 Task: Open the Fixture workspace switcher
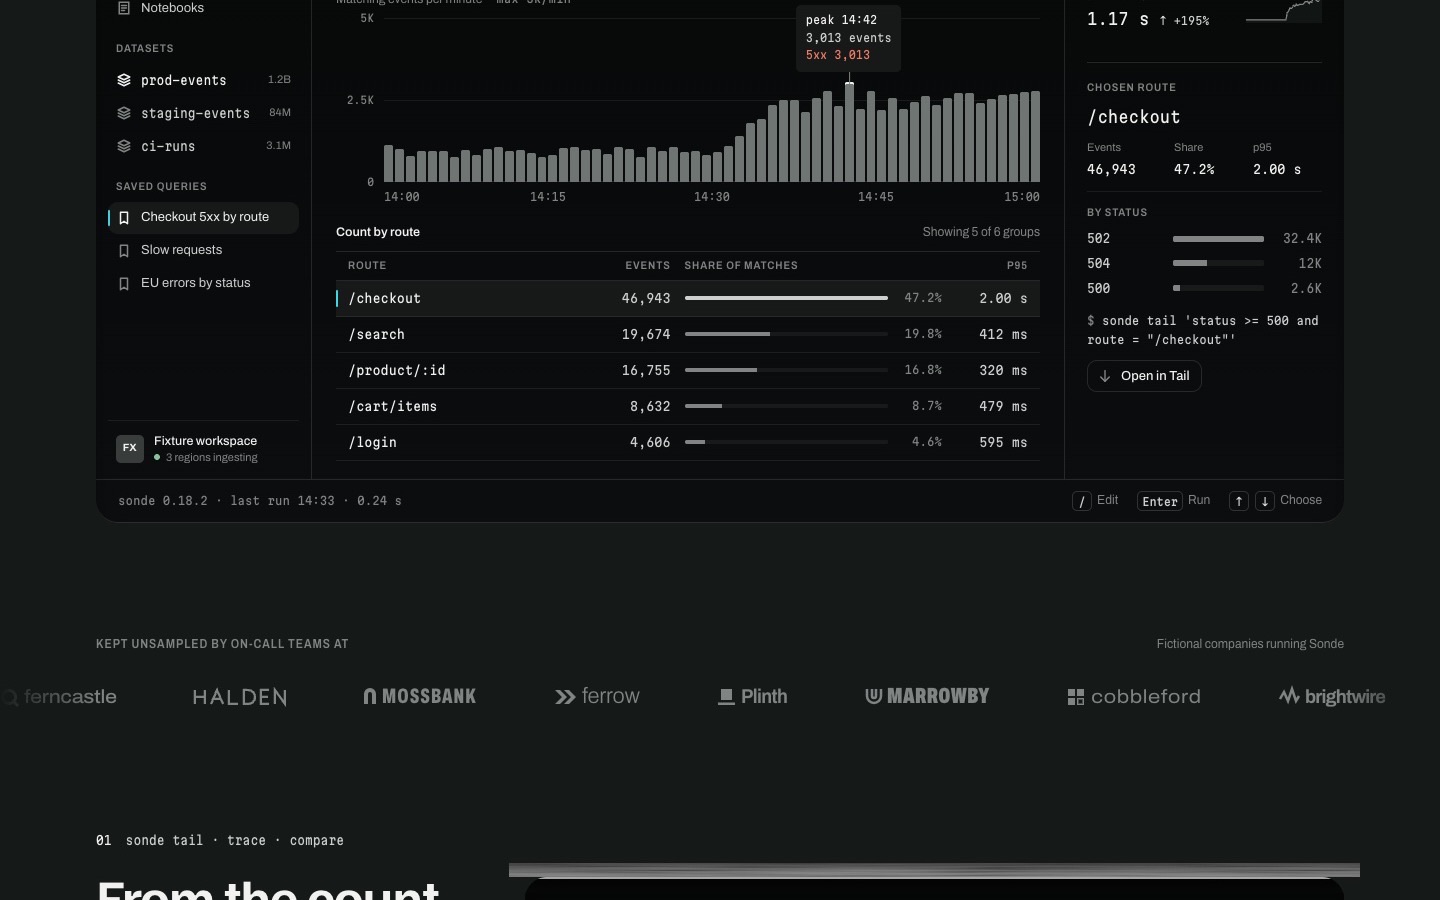(x=203, y=448)
